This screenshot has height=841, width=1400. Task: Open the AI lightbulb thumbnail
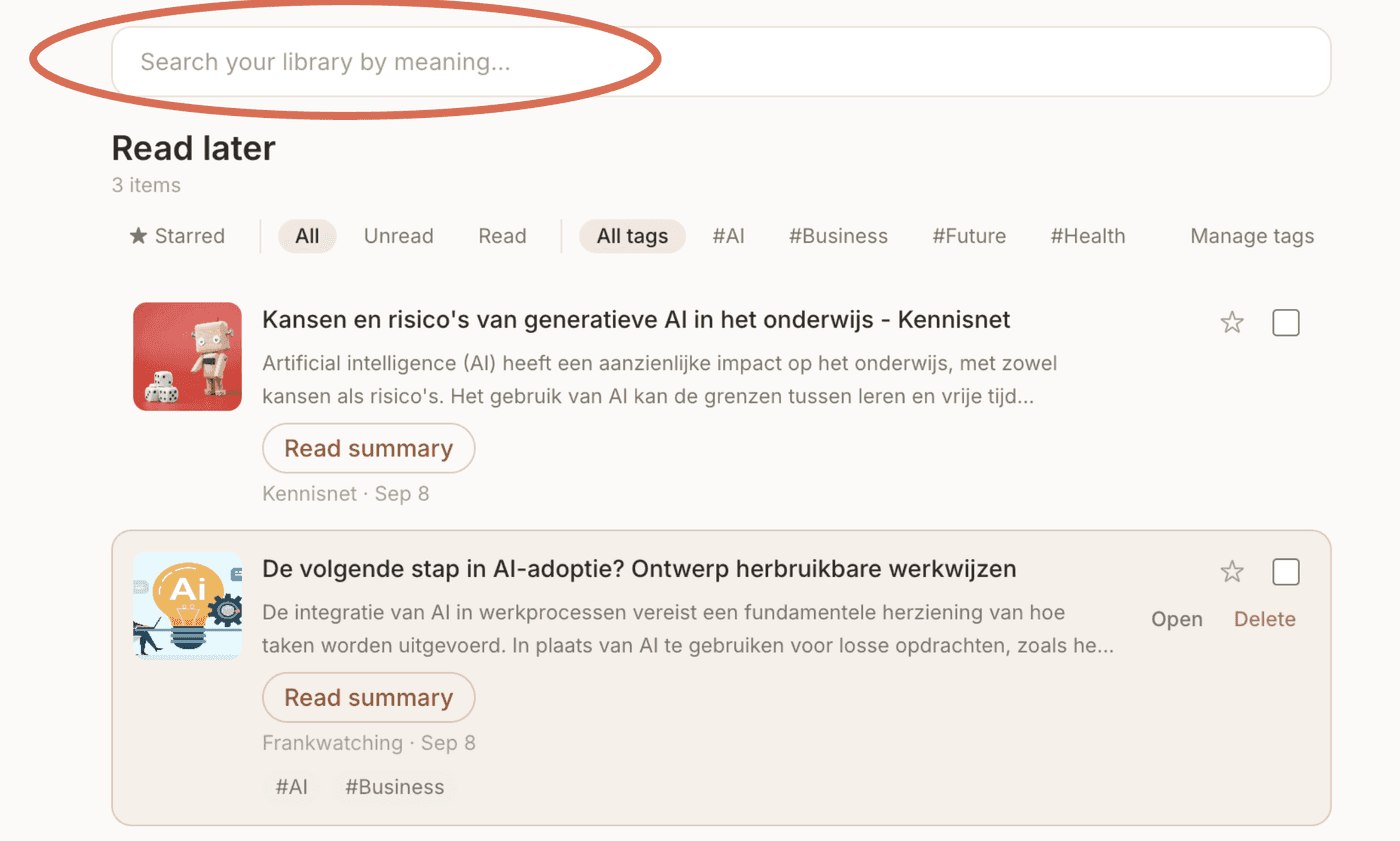[x=187, y=605]
